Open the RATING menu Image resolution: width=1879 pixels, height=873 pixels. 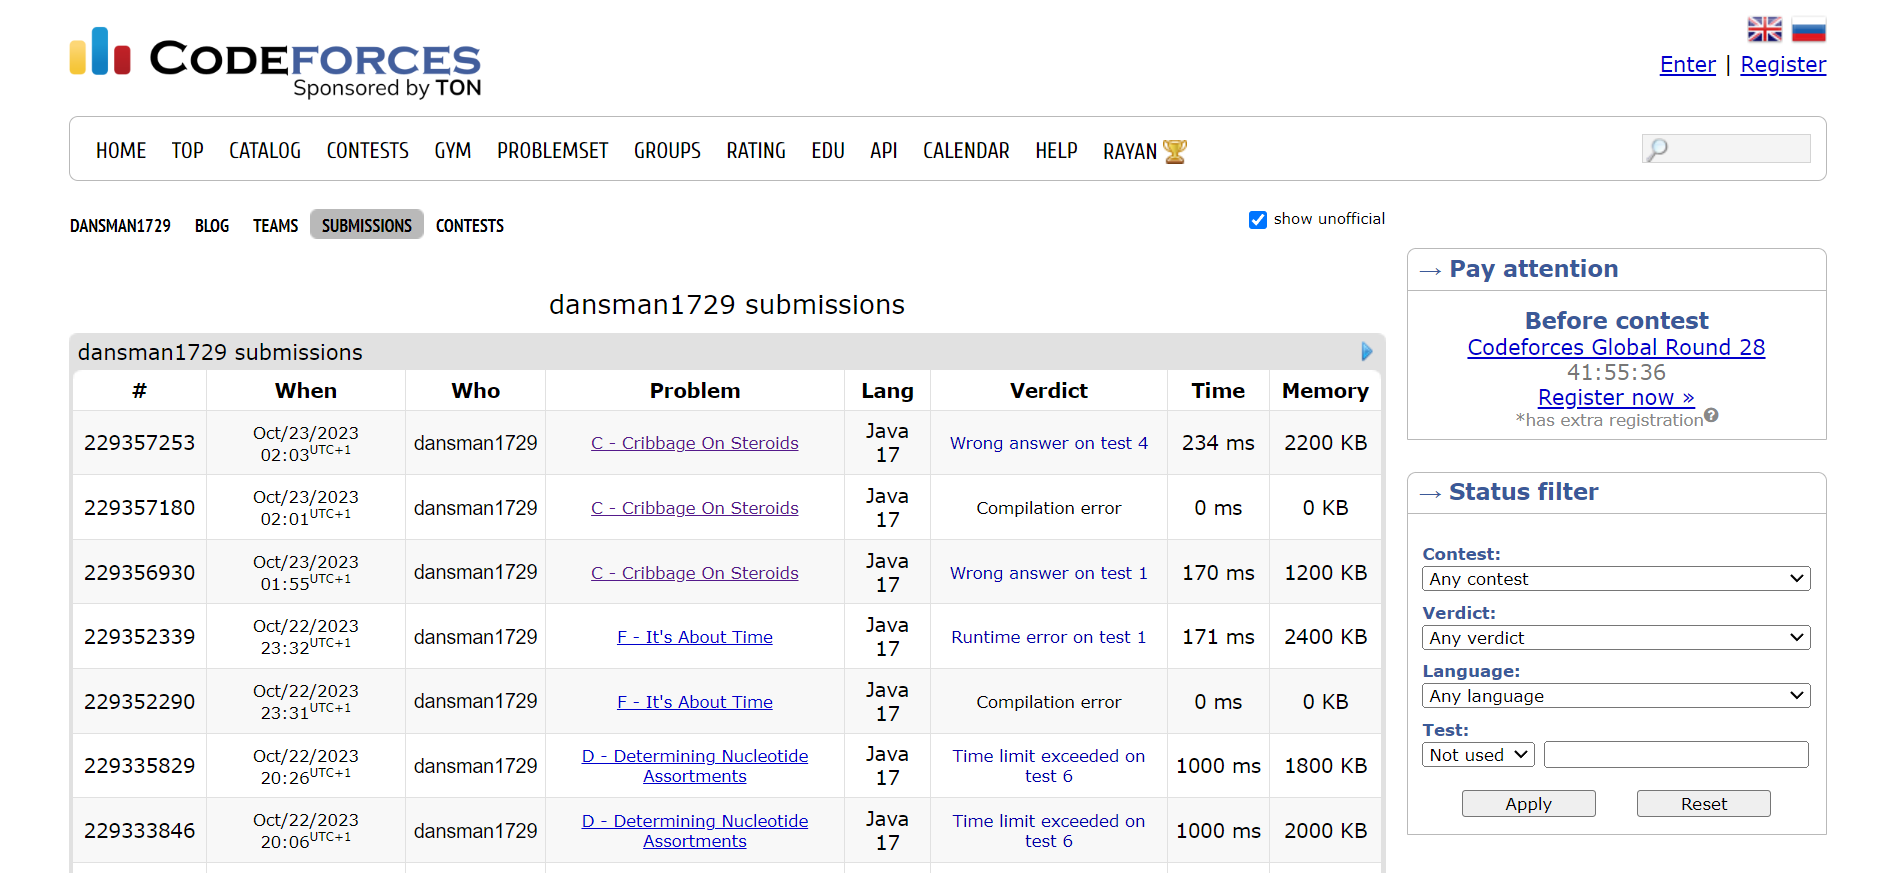pyautogui.click(x=756, y=151)
